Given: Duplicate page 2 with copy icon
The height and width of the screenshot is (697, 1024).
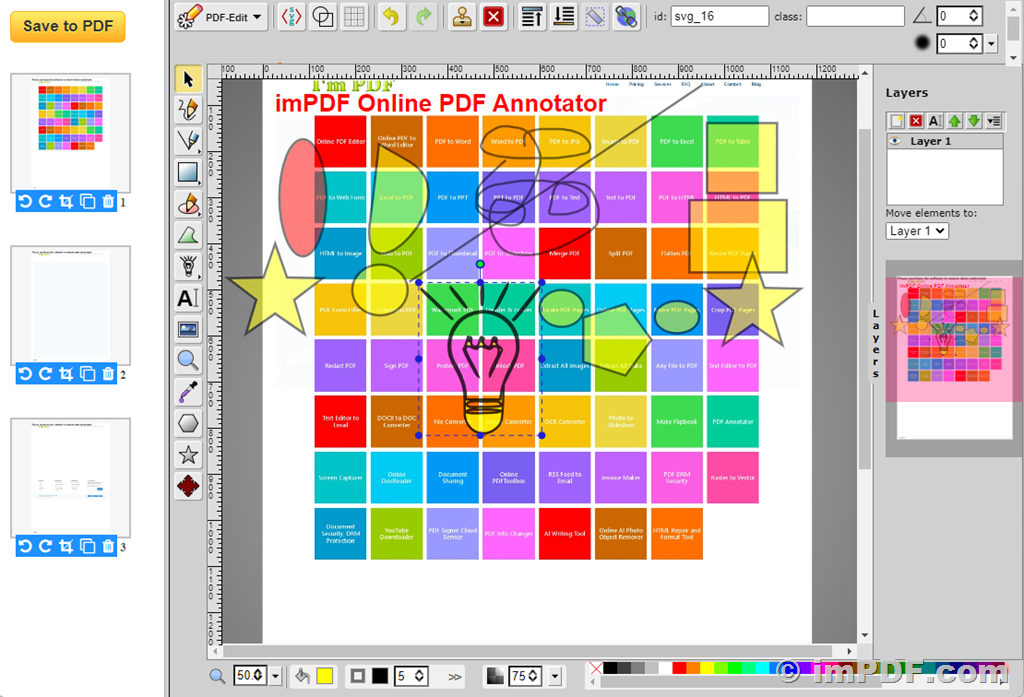Looking at the screenshot, I should click(88, 374).
